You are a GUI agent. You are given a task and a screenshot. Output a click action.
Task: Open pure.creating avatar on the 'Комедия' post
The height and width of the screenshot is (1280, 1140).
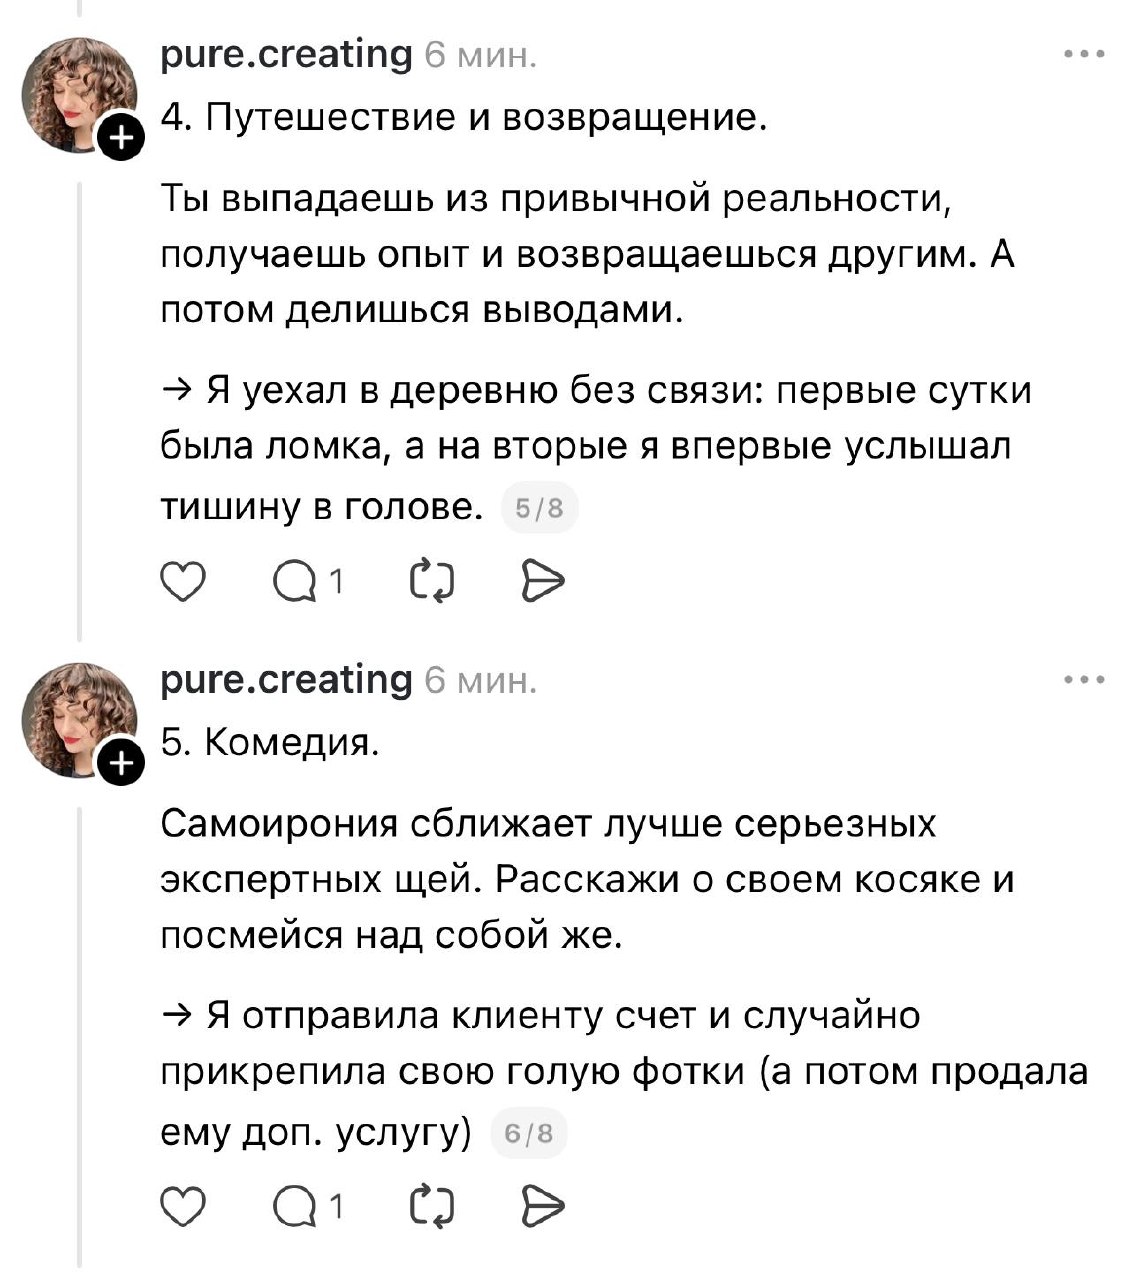pyautogui.click(x=78, y=719)
